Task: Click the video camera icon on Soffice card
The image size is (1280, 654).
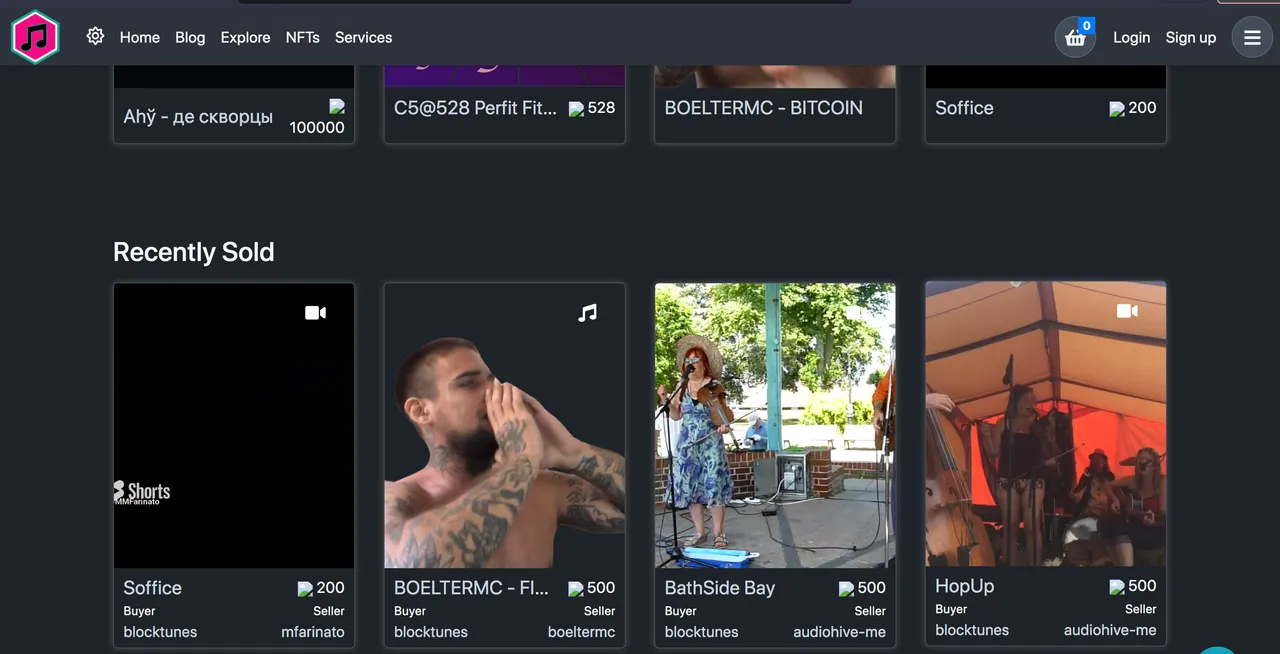Action: click(x=315, y=313)
